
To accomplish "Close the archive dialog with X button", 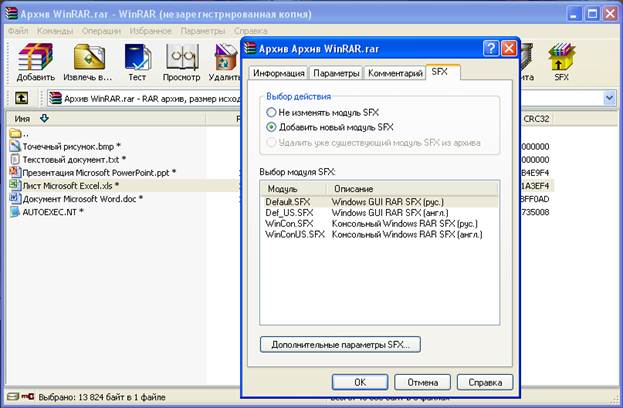I will coord(509,48).
